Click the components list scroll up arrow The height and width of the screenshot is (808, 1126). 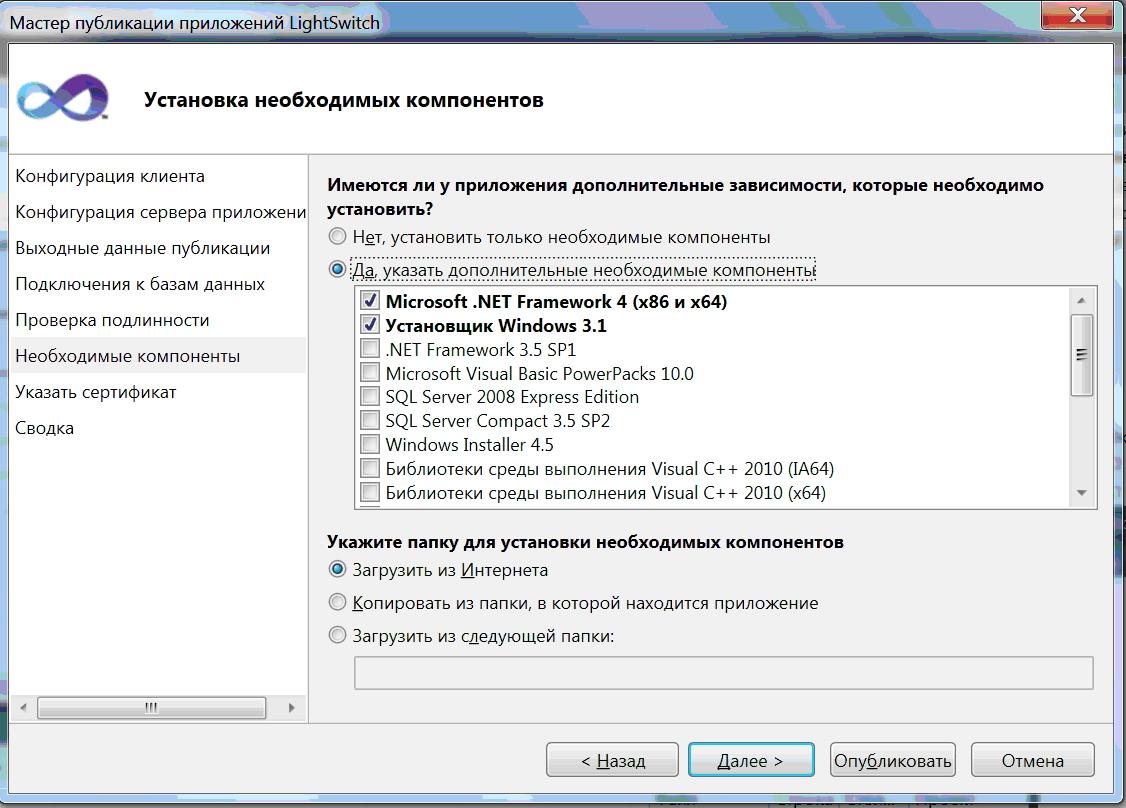(x=1081, y=299)
